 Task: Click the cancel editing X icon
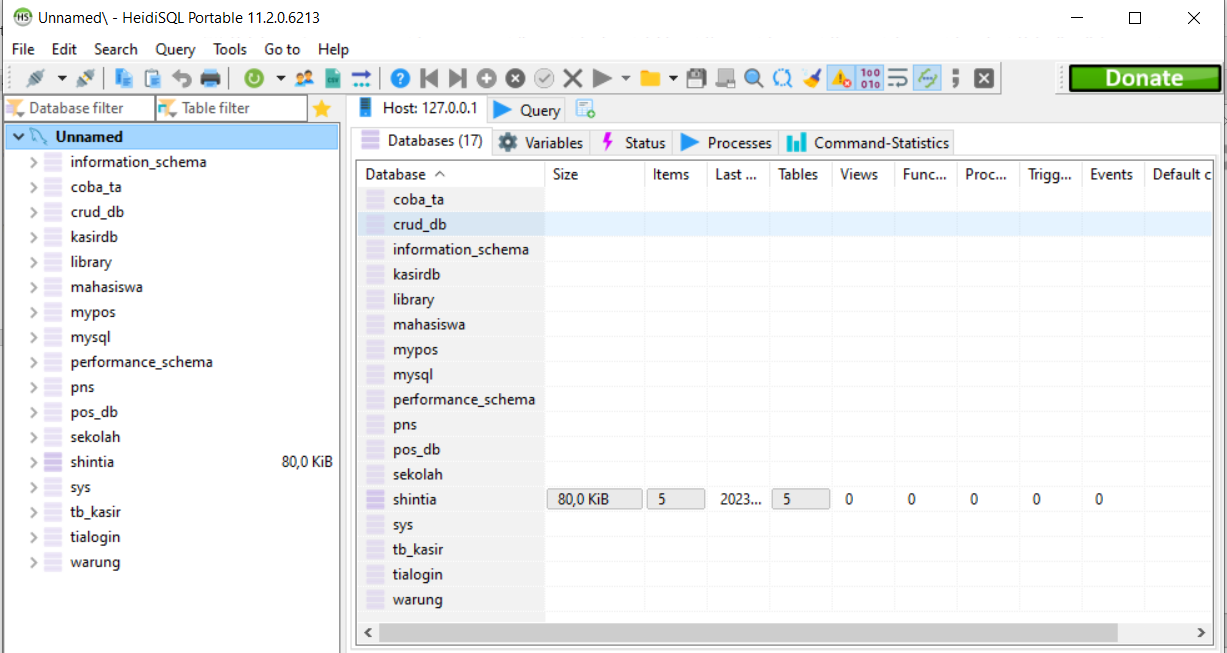573,78
